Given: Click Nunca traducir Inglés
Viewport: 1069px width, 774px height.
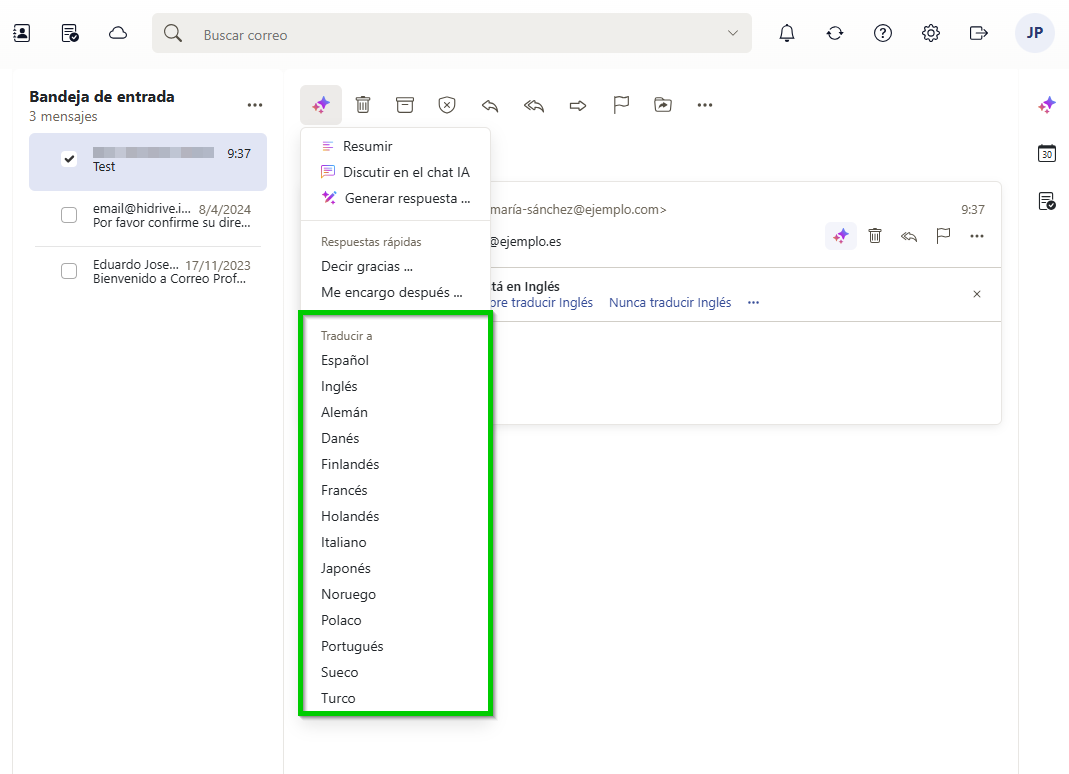Looking at the screenshot, I should (670, 302).
